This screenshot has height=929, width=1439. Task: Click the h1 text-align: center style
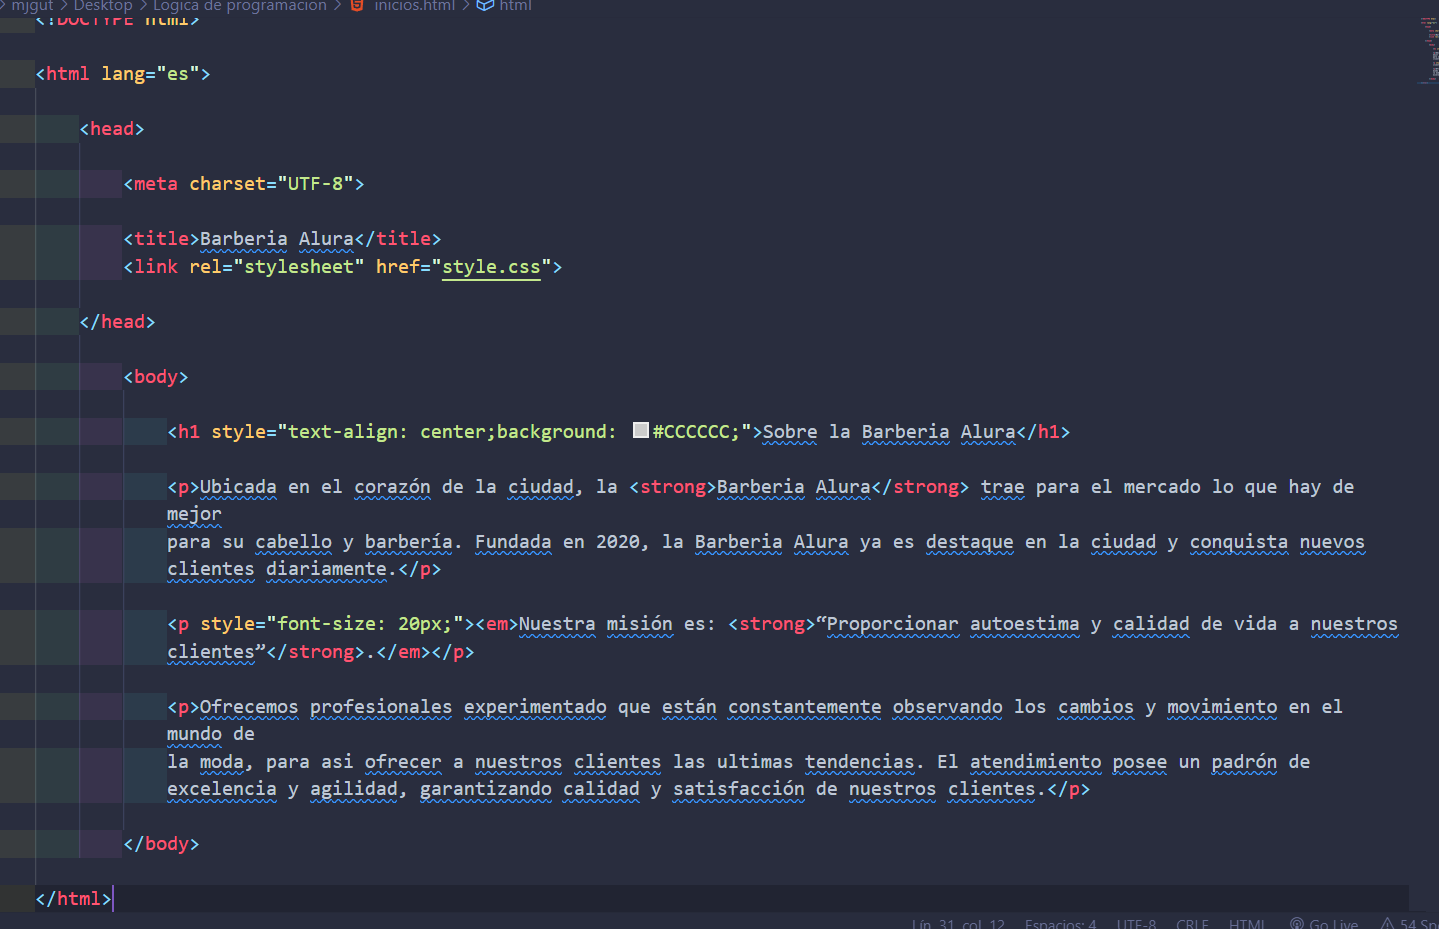click(388, 432)
